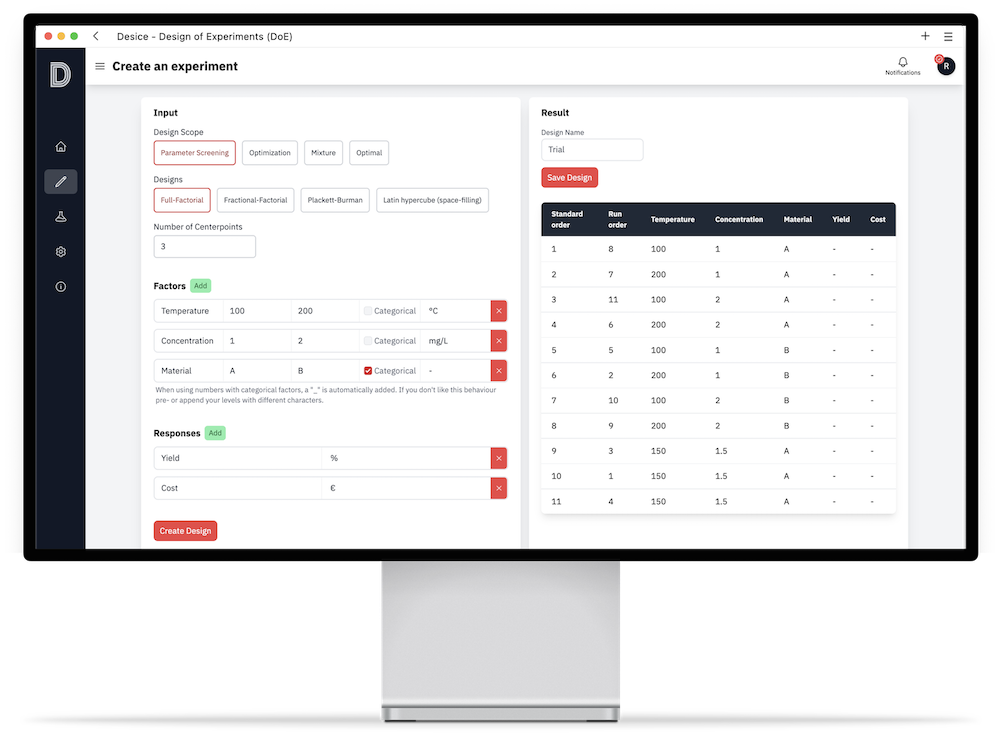Open the Home page from sidebar
The height and width of the screenshot is (739, 1000).
61,147
